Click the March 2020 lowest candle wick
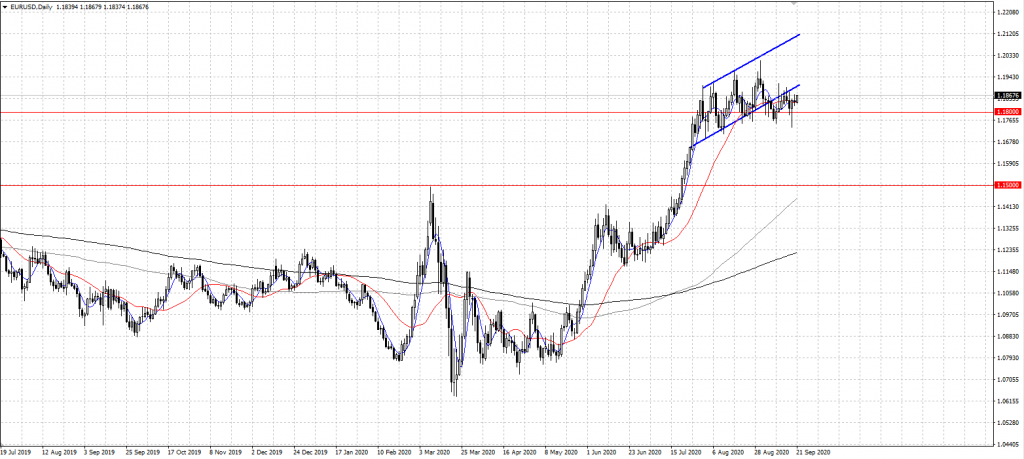This screenshot has width=1024, height=459. [453, 390]
